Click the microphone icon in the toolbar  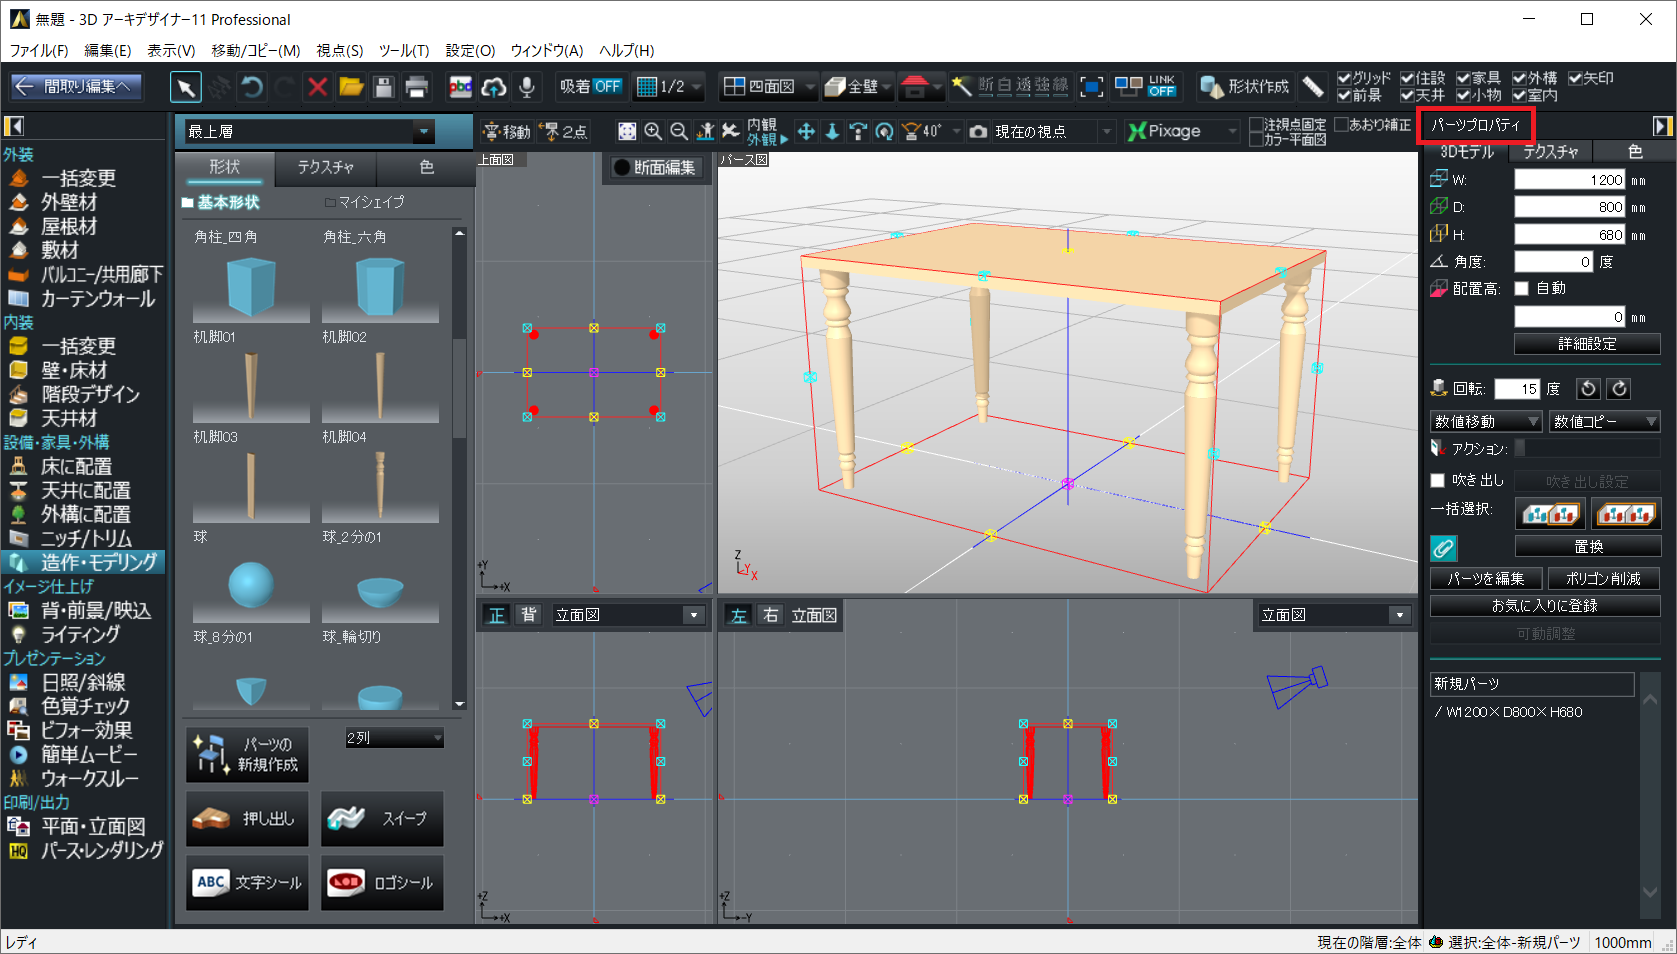(x=526, y=88)
